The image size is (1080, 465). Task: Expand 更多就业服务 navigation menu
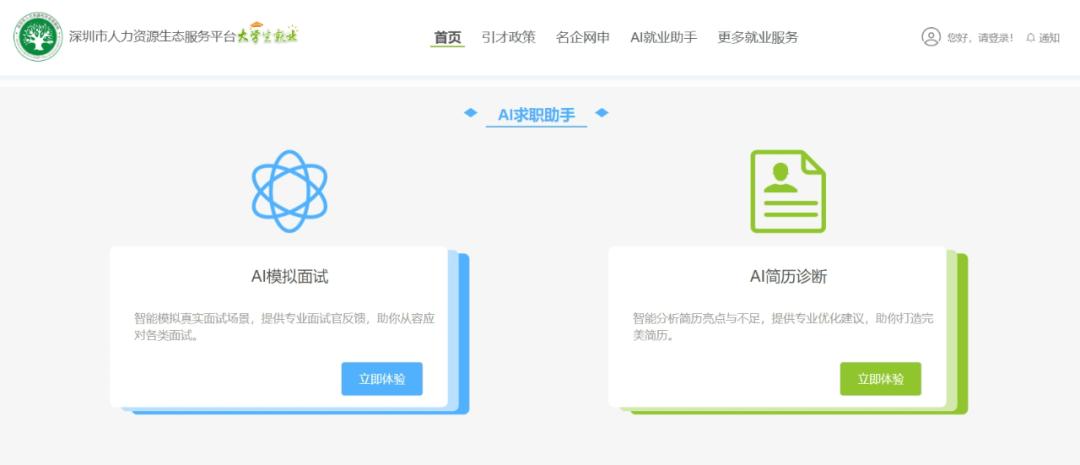point(757,38)
